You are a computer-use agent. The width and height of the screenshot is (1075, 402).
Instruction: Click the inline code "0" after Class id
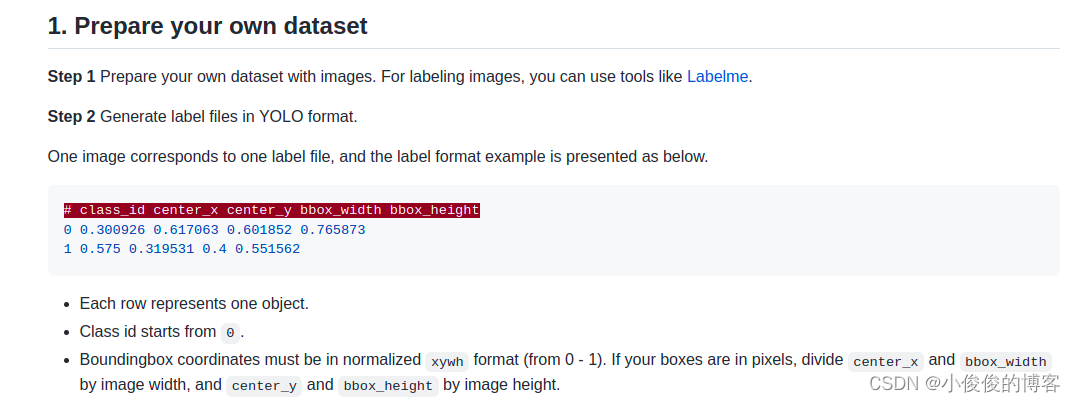pyautogui.click(x=230, y=333)
